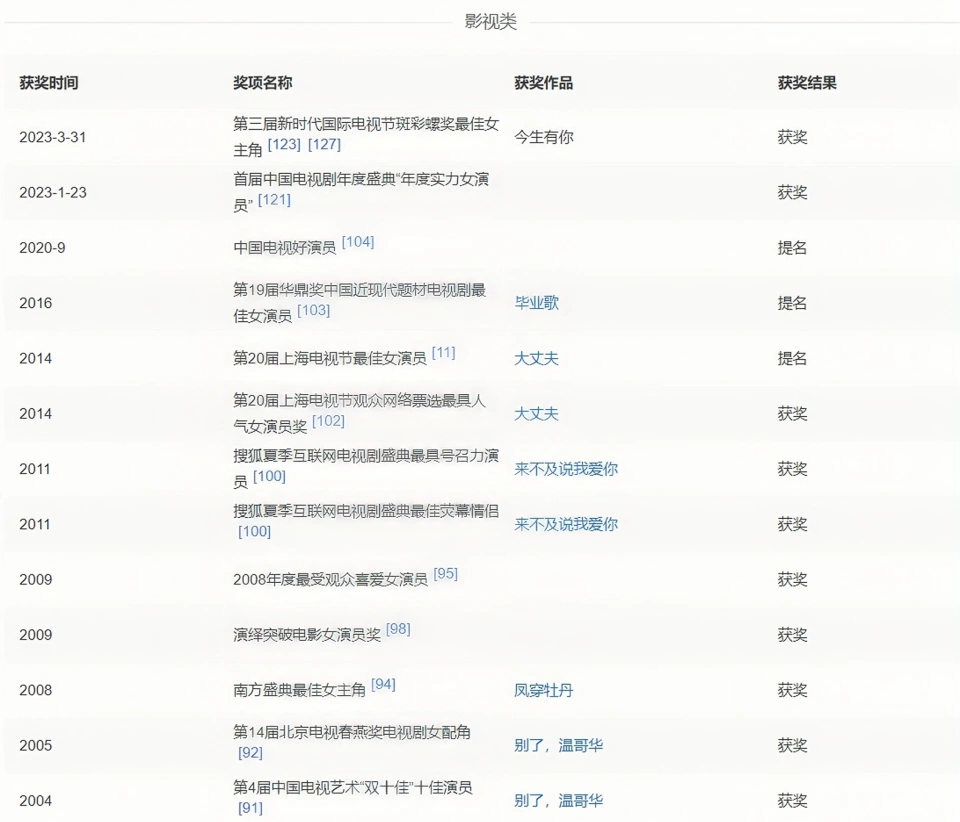Image resolution: width=960 pixels, height=822 pixels.
Task: Open citation [121] for 年度实力女演员
Action: (274, 200)
